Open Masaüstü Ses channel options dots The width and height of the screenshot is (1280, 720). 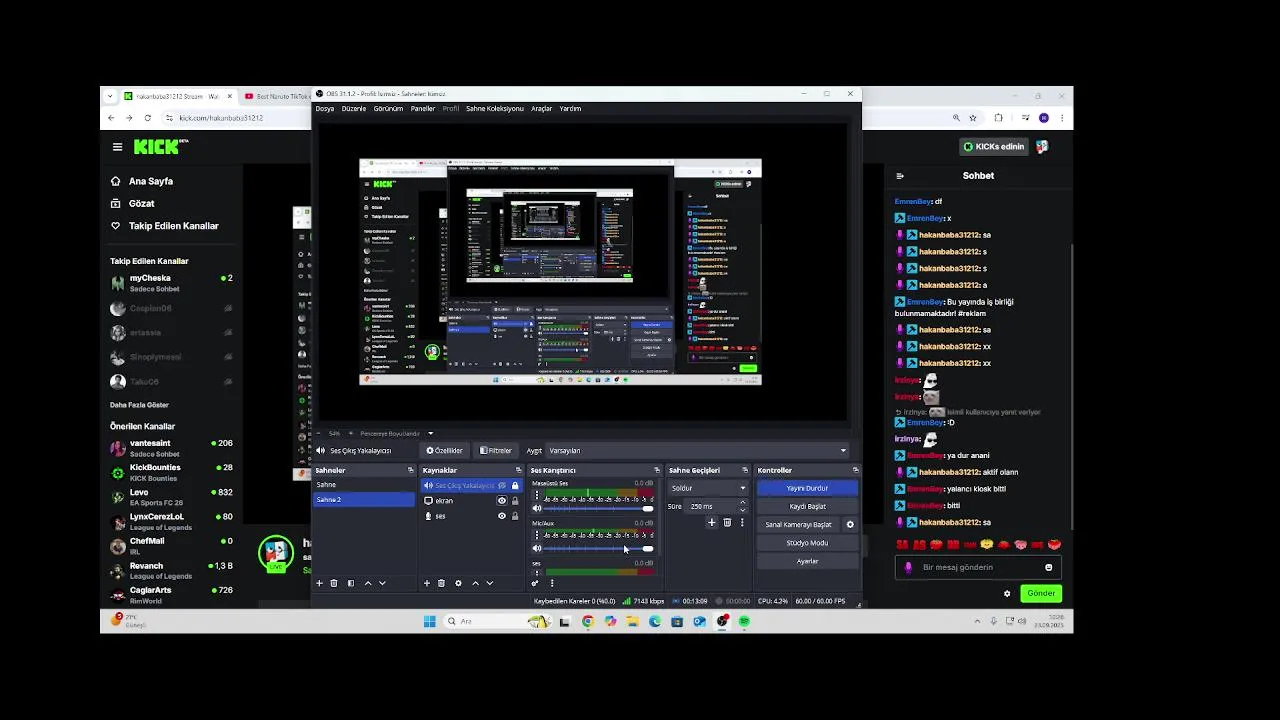pyautogui.click(x=536, y=496)
